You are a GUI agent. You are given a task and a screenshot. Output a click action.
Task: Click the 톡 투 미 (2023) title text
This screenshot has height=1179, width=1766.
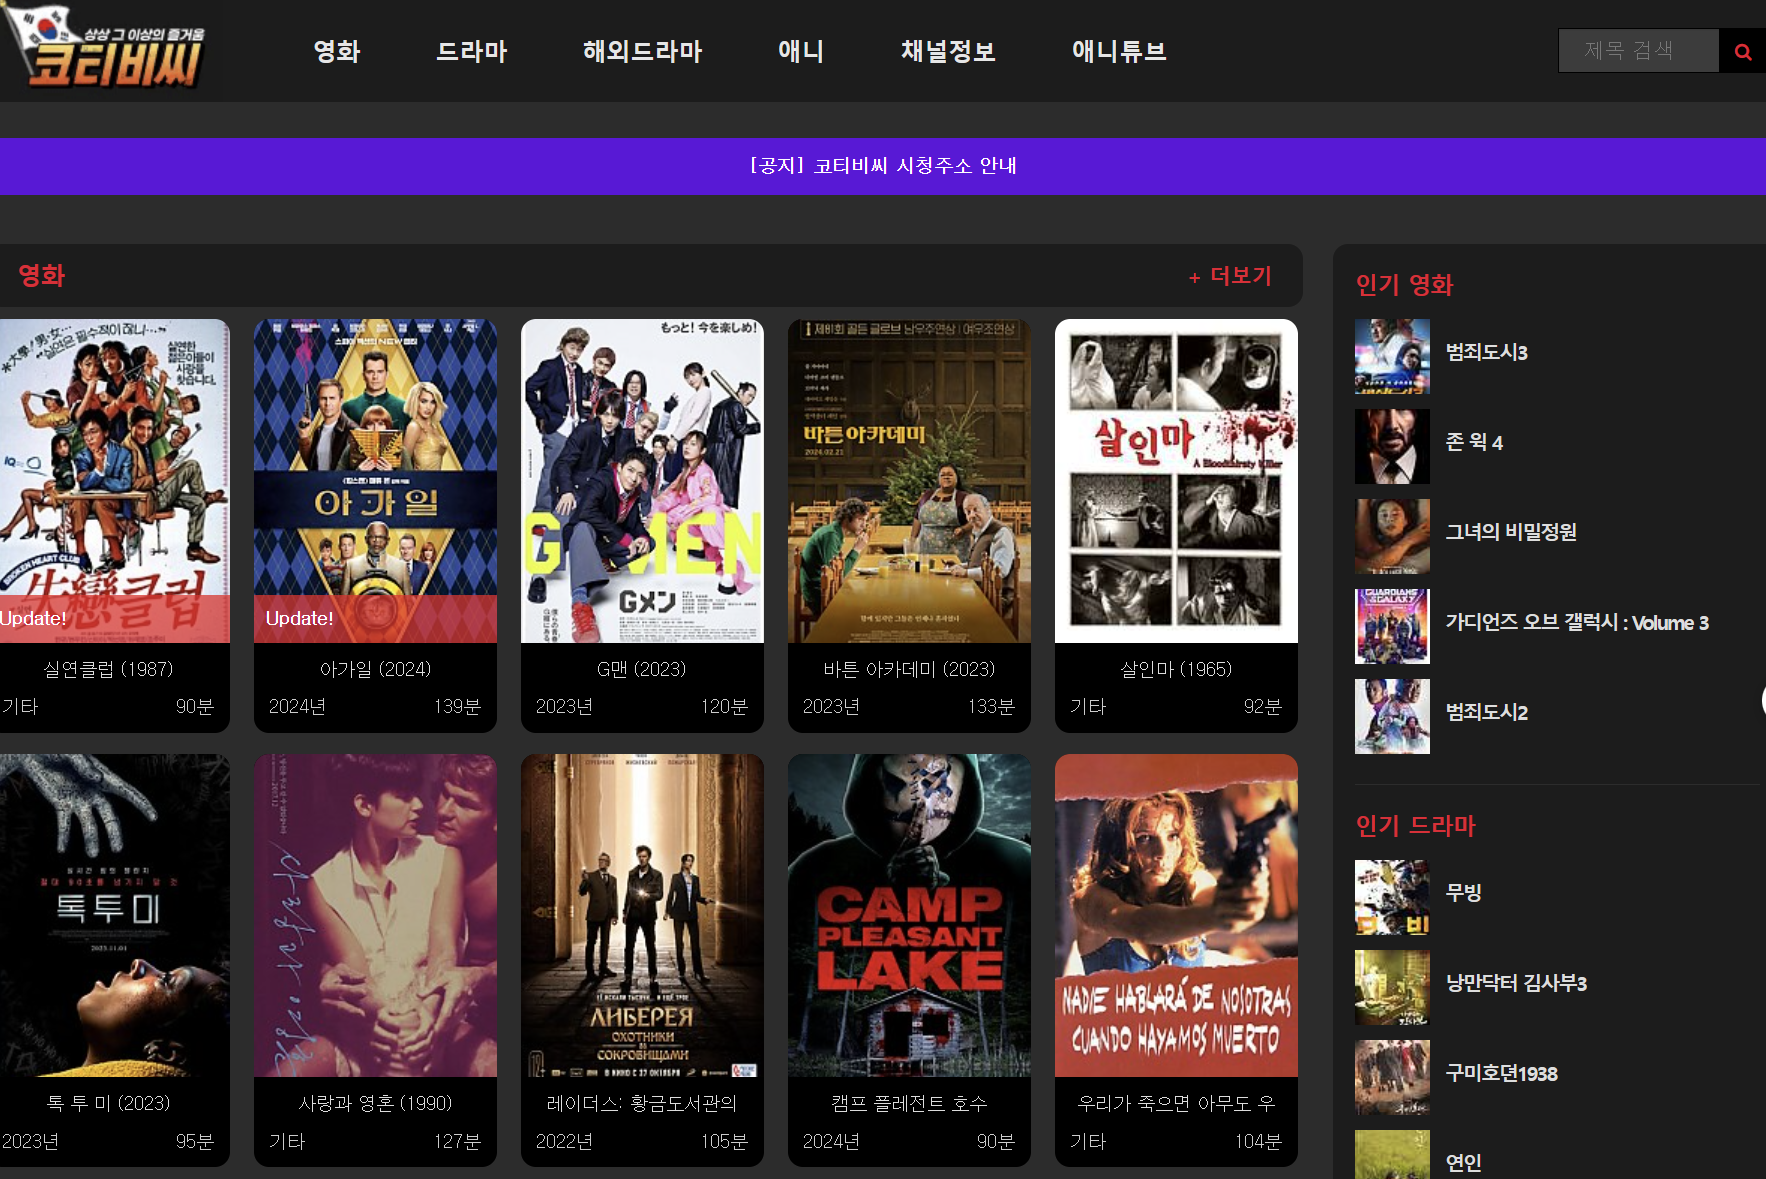108,1103
